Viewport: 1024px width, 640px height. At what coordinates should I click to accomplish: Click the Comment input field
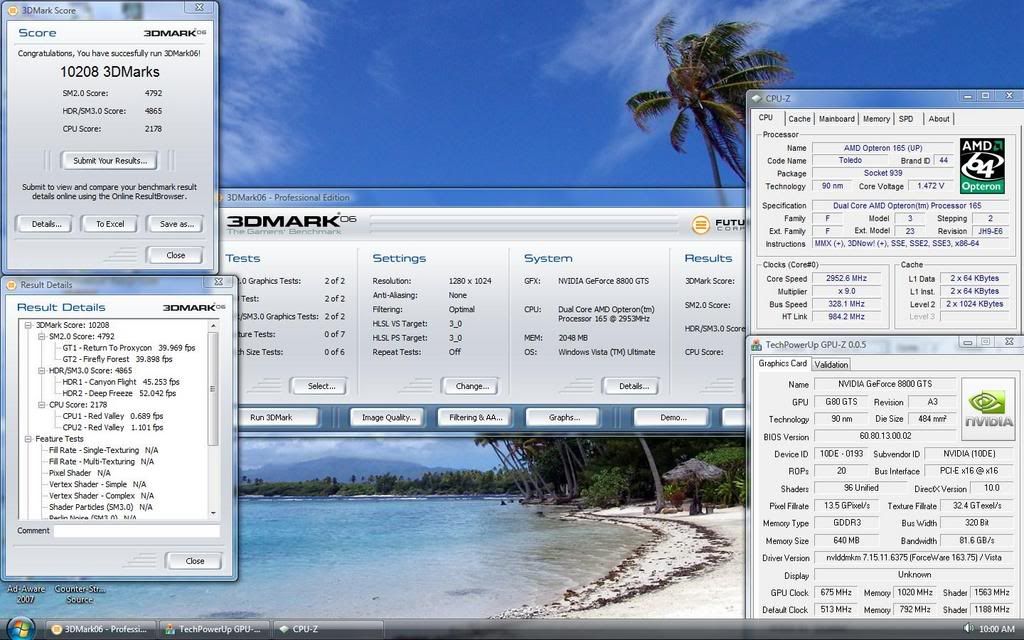[x=136, y=531]
